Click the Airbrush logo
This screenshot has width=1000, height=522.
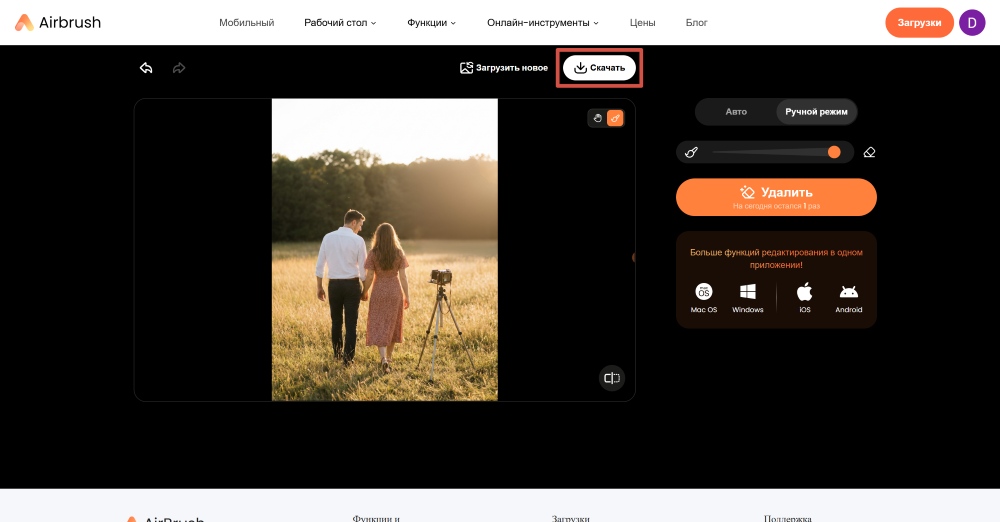point(57,22)
